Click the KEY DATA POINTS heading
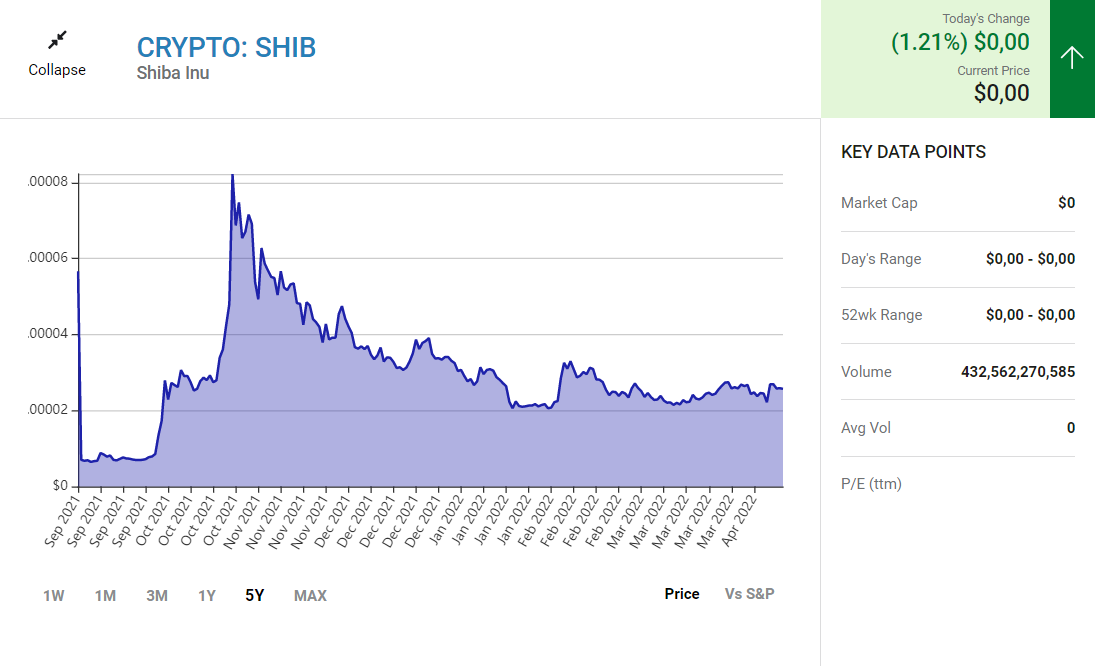1095x666 pixels. pos(913,152)
